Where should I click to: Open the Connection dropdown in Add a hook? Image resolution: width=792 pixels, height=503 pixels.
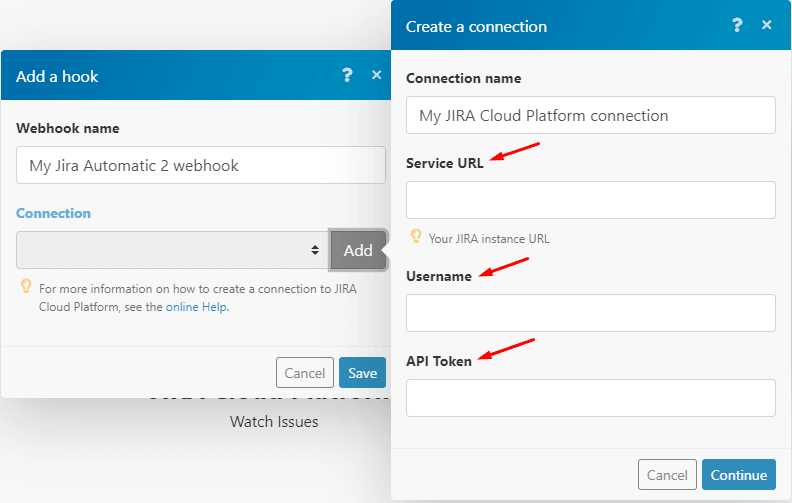[x=172, y=250]
